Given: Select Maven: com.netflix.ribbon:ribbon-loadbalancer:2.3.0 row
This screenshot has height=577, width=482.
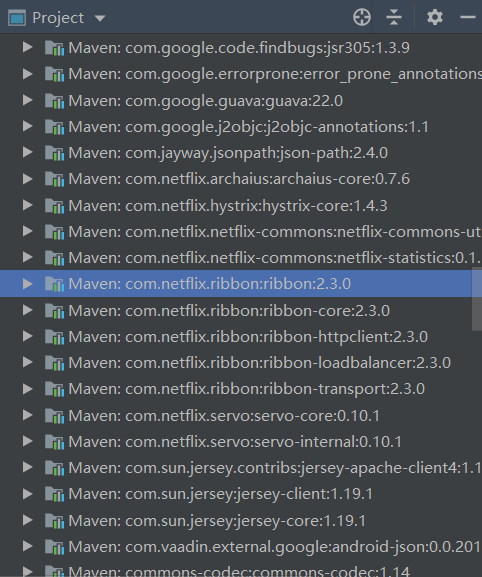Looking at the screenshot, I should pyautogui.click(x=241, y=363).
